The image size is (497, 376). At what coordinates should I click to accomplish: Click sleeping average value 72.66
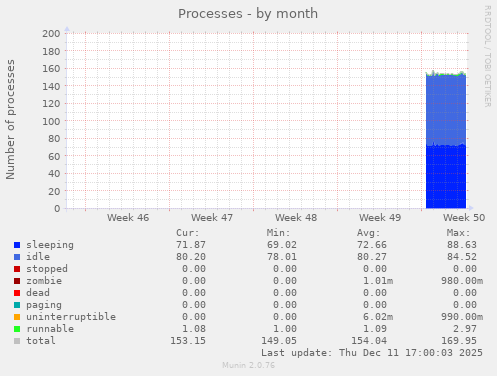coord(372,245)
